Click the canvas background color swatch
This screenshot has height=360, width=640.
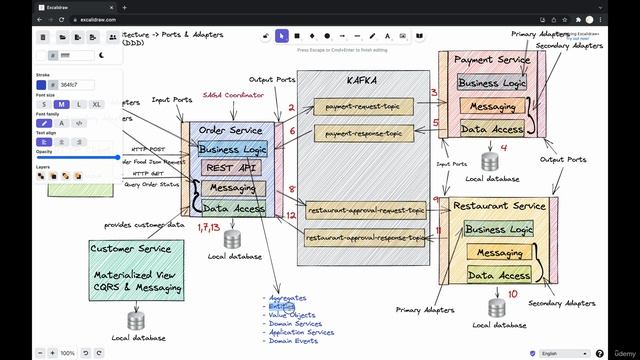pos(41,55)
